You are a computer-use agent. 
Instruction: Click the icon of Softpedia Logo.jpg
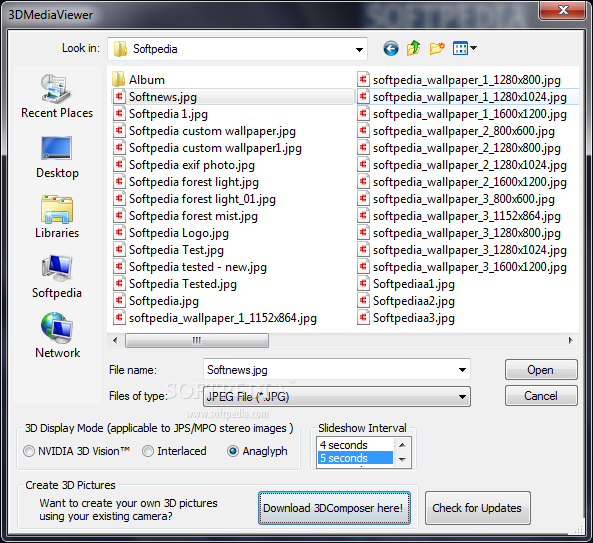click(x=119, y=233)
